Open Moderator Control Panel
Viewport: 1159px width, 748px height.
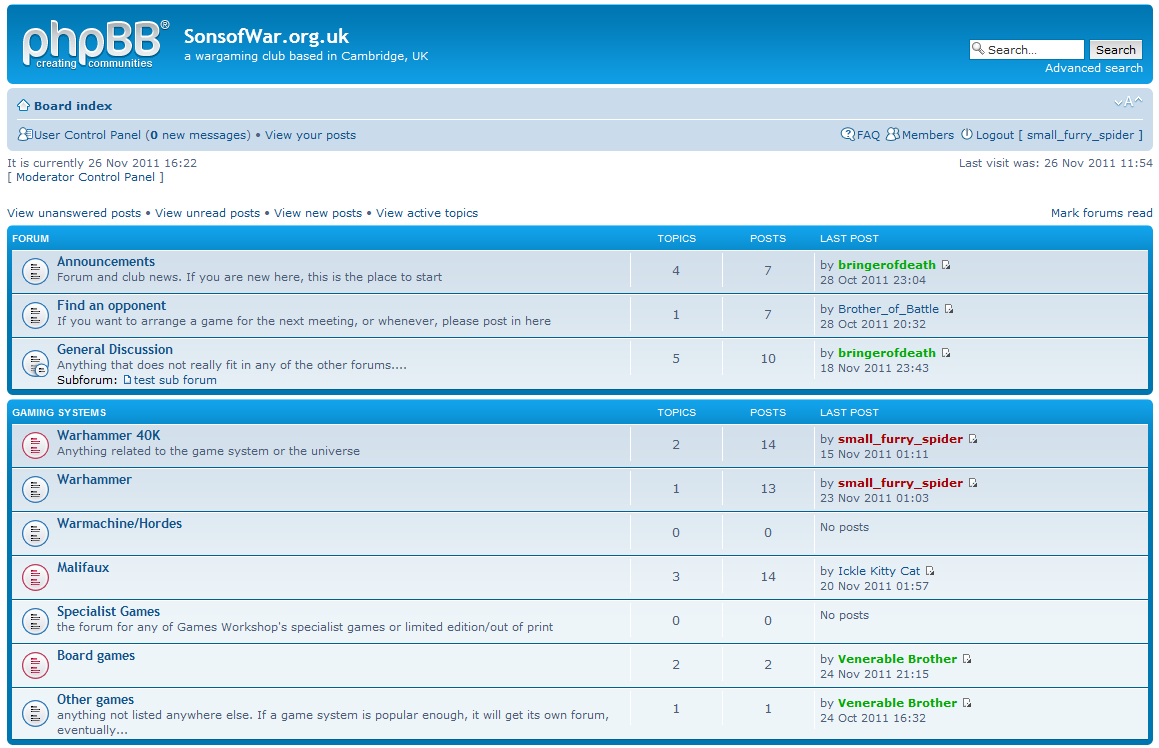tap(86, 177)
